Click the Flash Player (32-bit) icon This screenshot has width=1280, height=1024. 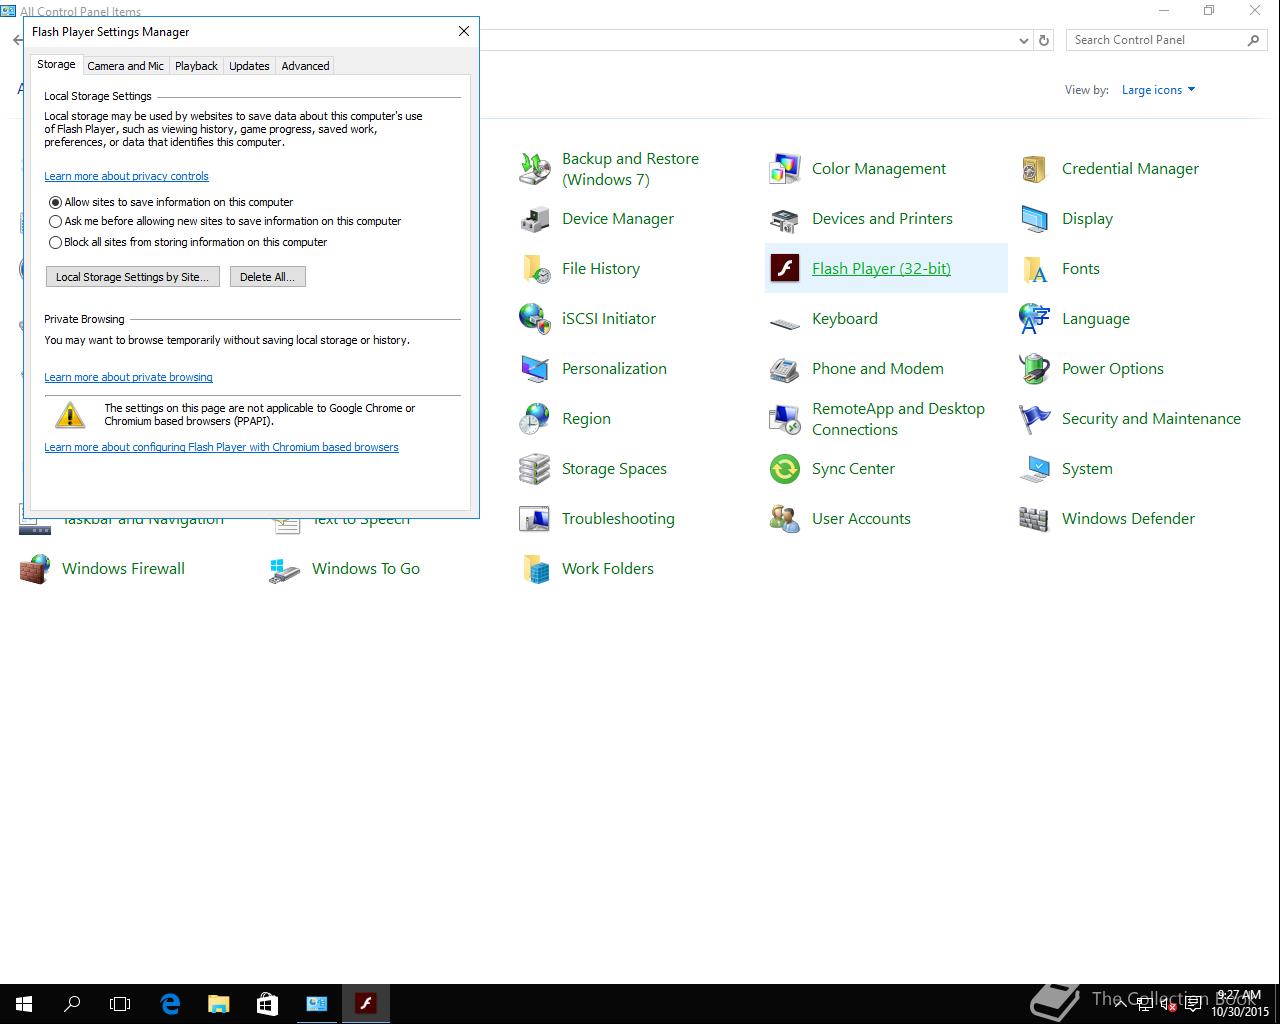click(785, 269)
